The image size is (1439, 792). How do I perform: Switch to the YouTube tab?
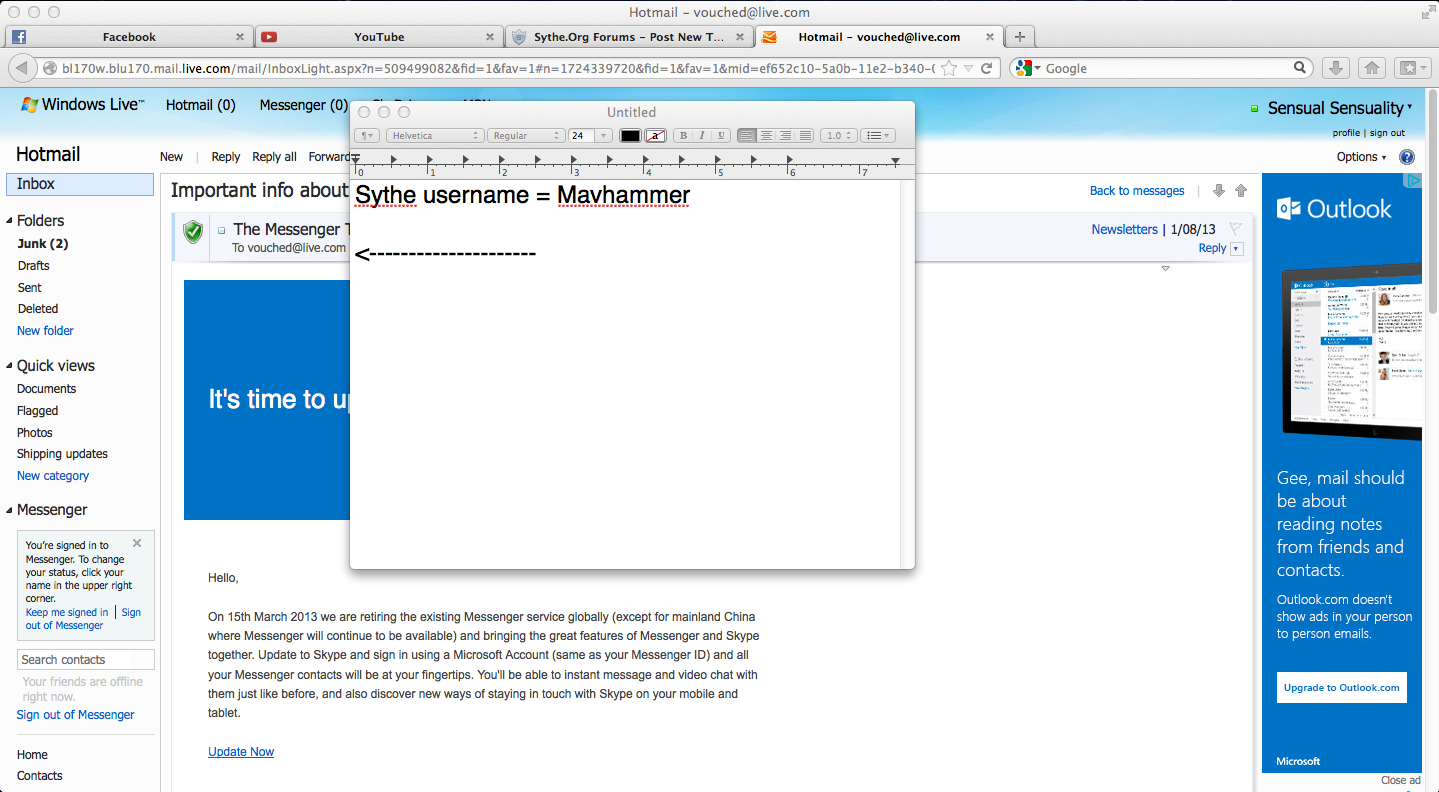(x=379, y=37)
